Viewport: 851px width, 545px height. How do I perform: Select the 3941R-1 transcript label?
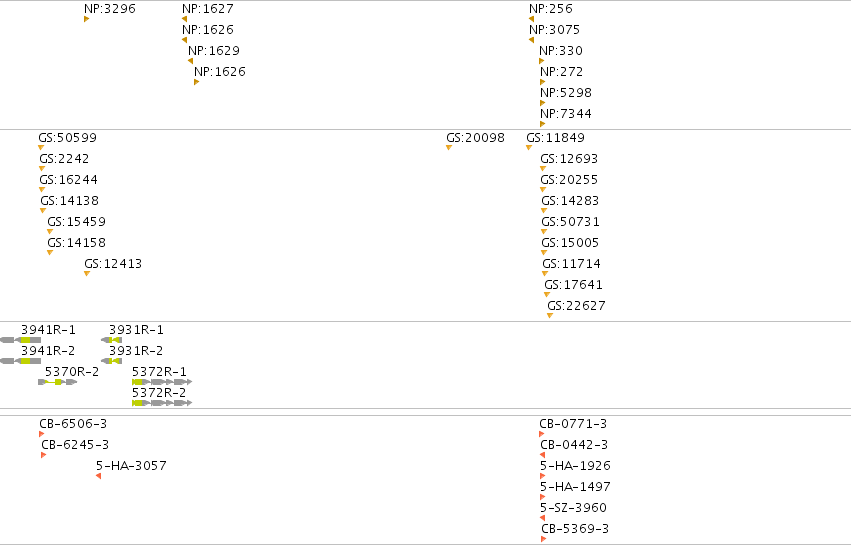48,330
